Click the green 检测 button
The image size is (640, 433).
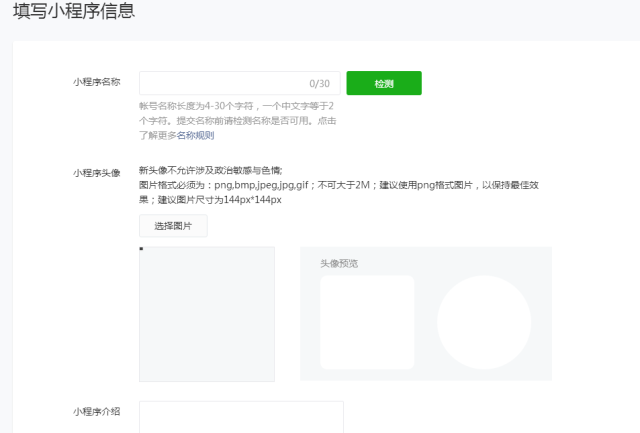click(384, 83)
